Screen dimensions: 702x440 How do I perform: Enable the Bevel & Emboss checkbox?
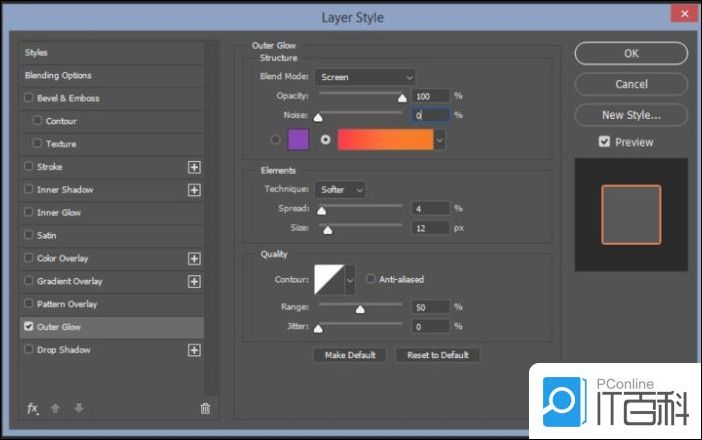(29, 98)
